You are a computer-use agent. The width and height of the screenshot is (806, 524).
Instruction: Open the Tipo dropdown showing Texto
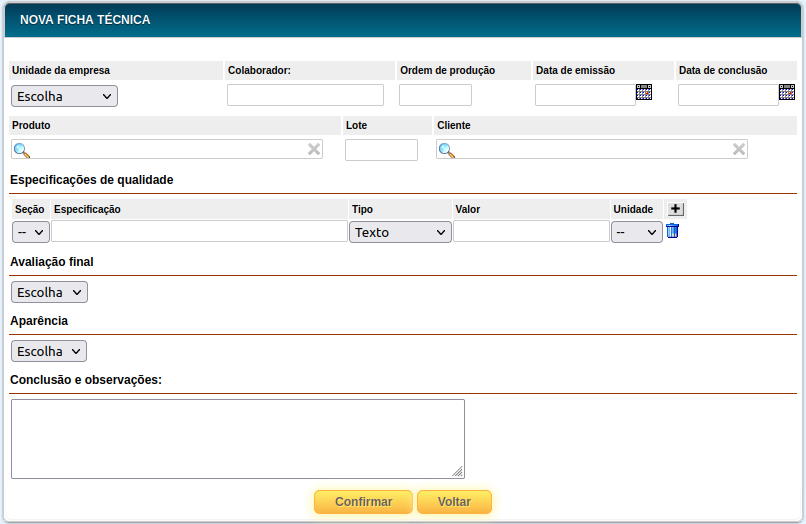tap(400, 232)
